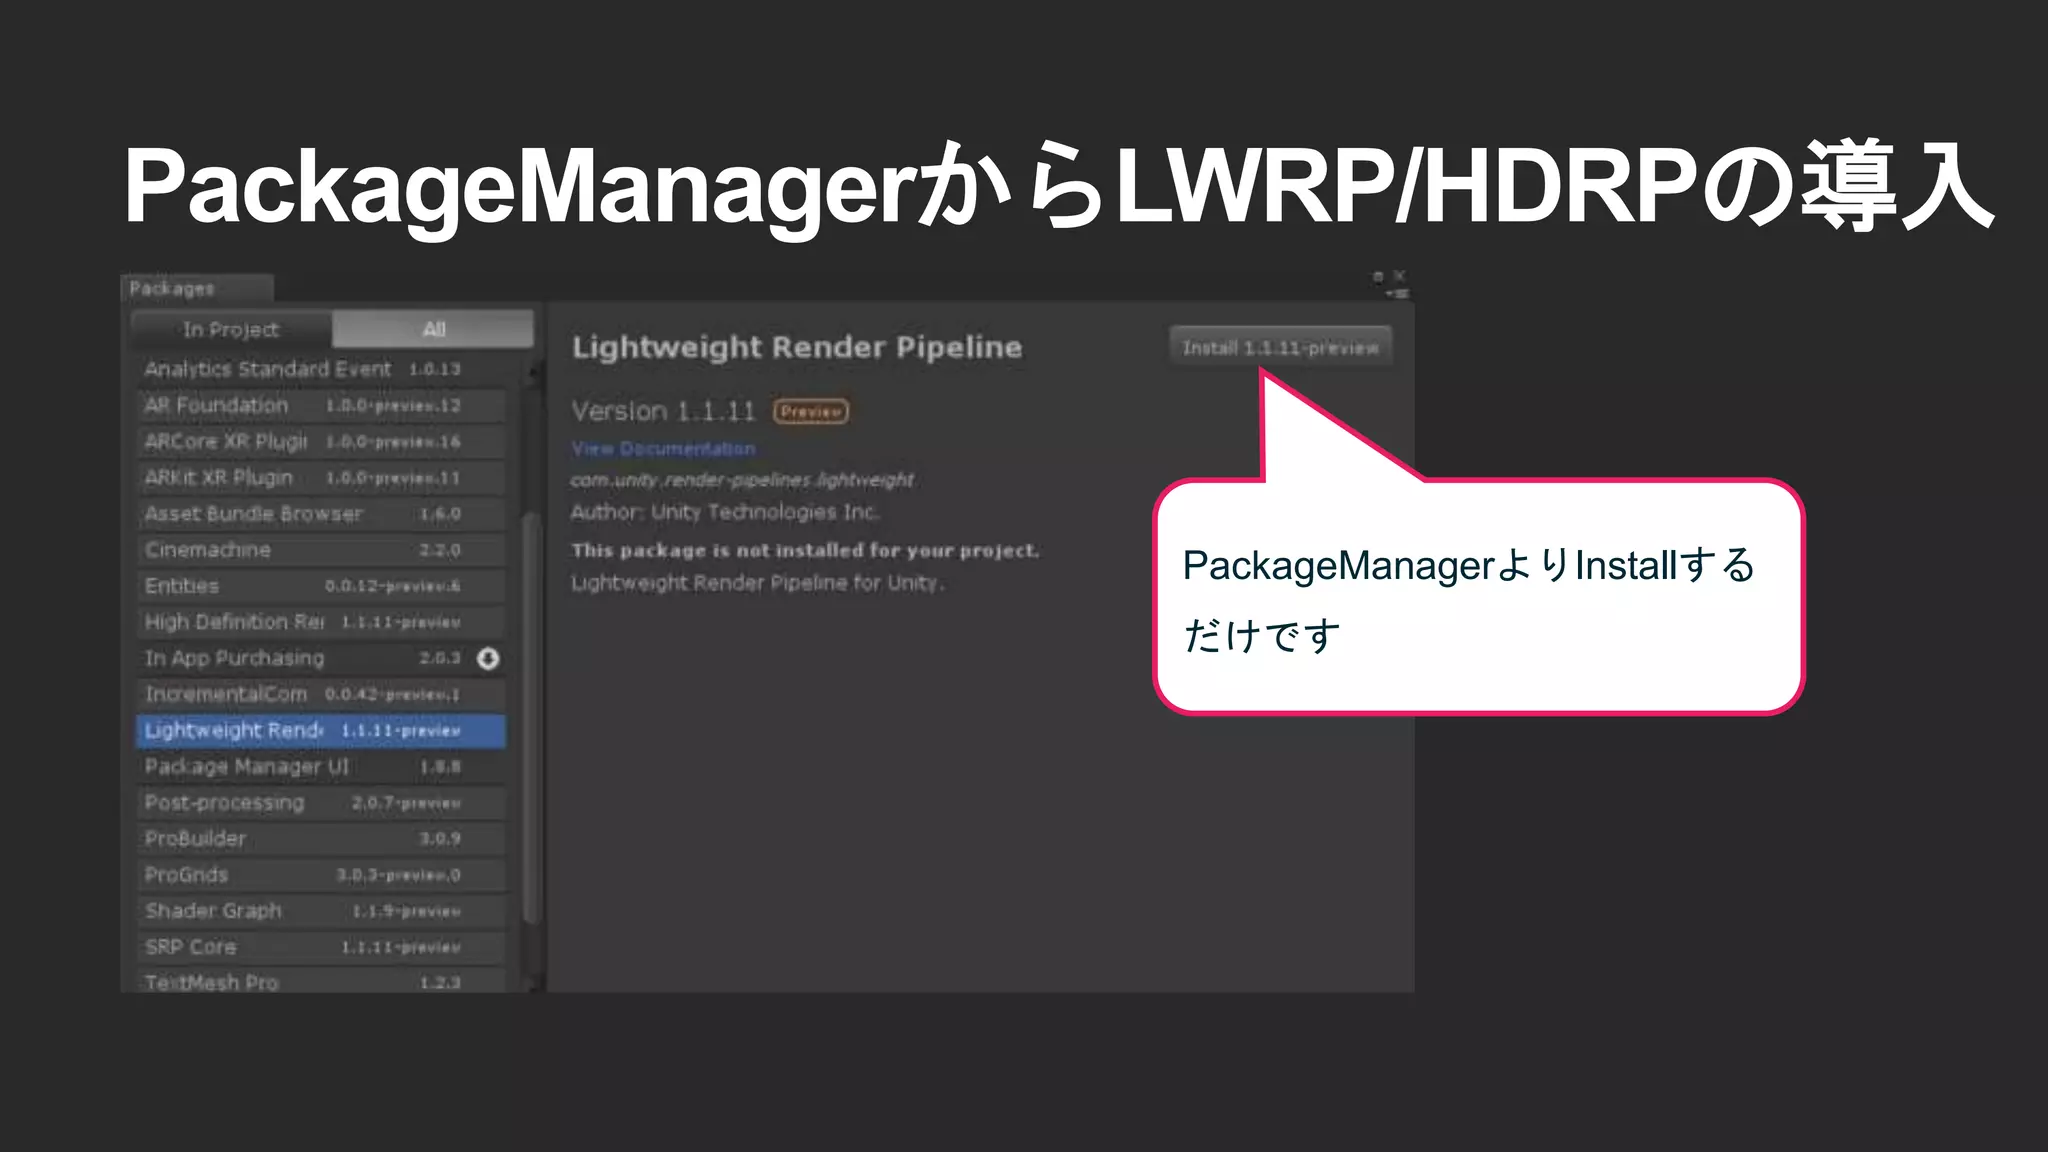The height and width of the screenshot is (1152, 2048).
Task: Click the download icon beside In App Purchasing
Action: (488, 658)
